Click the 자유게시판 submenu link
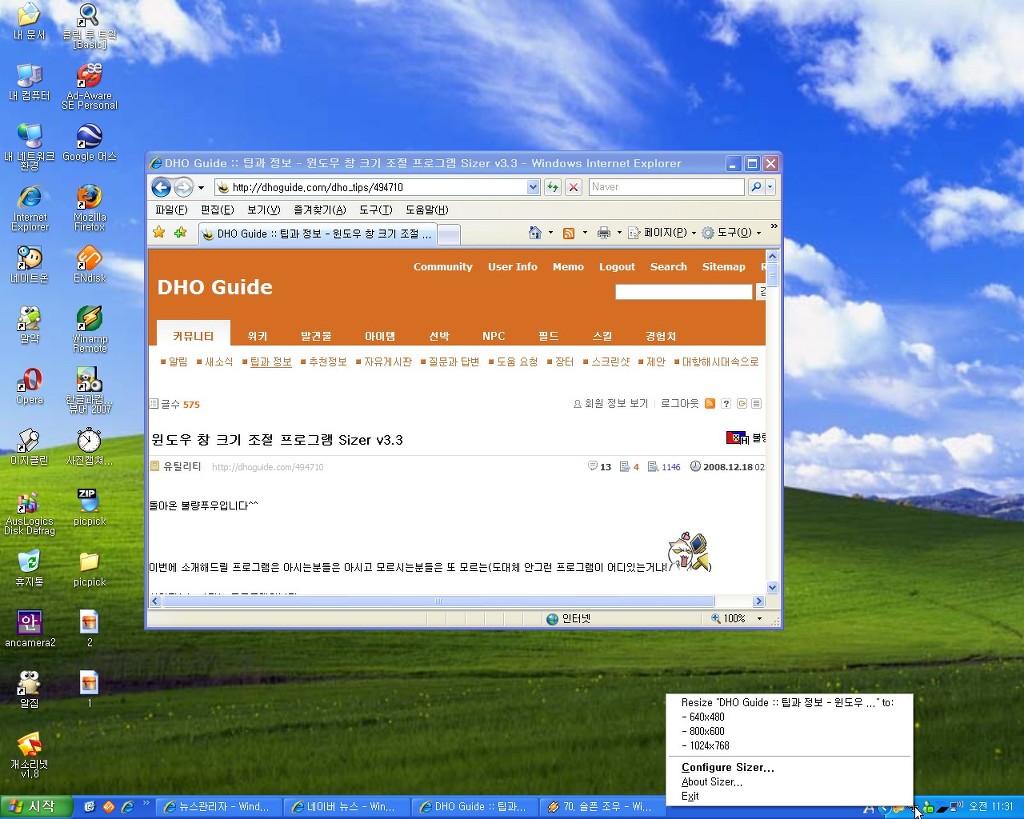The image size is (1024, 819). pos(388,362)
